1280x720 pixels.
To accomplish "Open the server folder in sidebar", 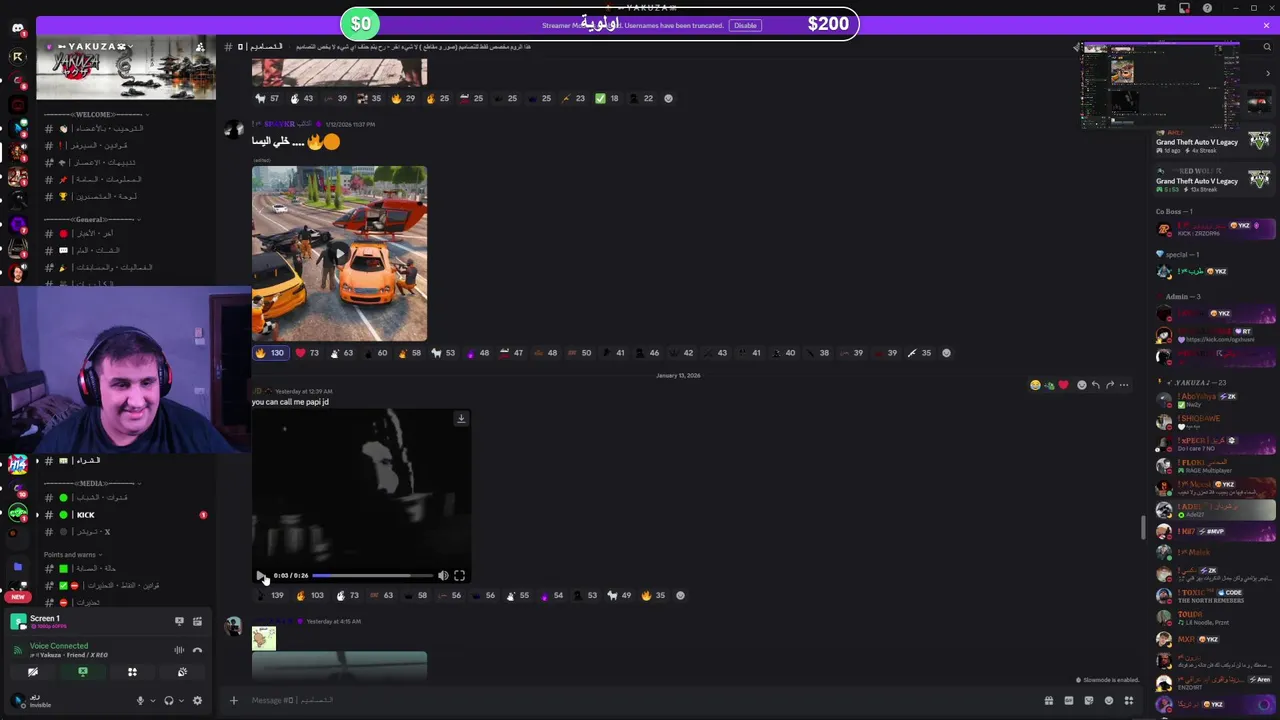I will [x=18, y=566].
